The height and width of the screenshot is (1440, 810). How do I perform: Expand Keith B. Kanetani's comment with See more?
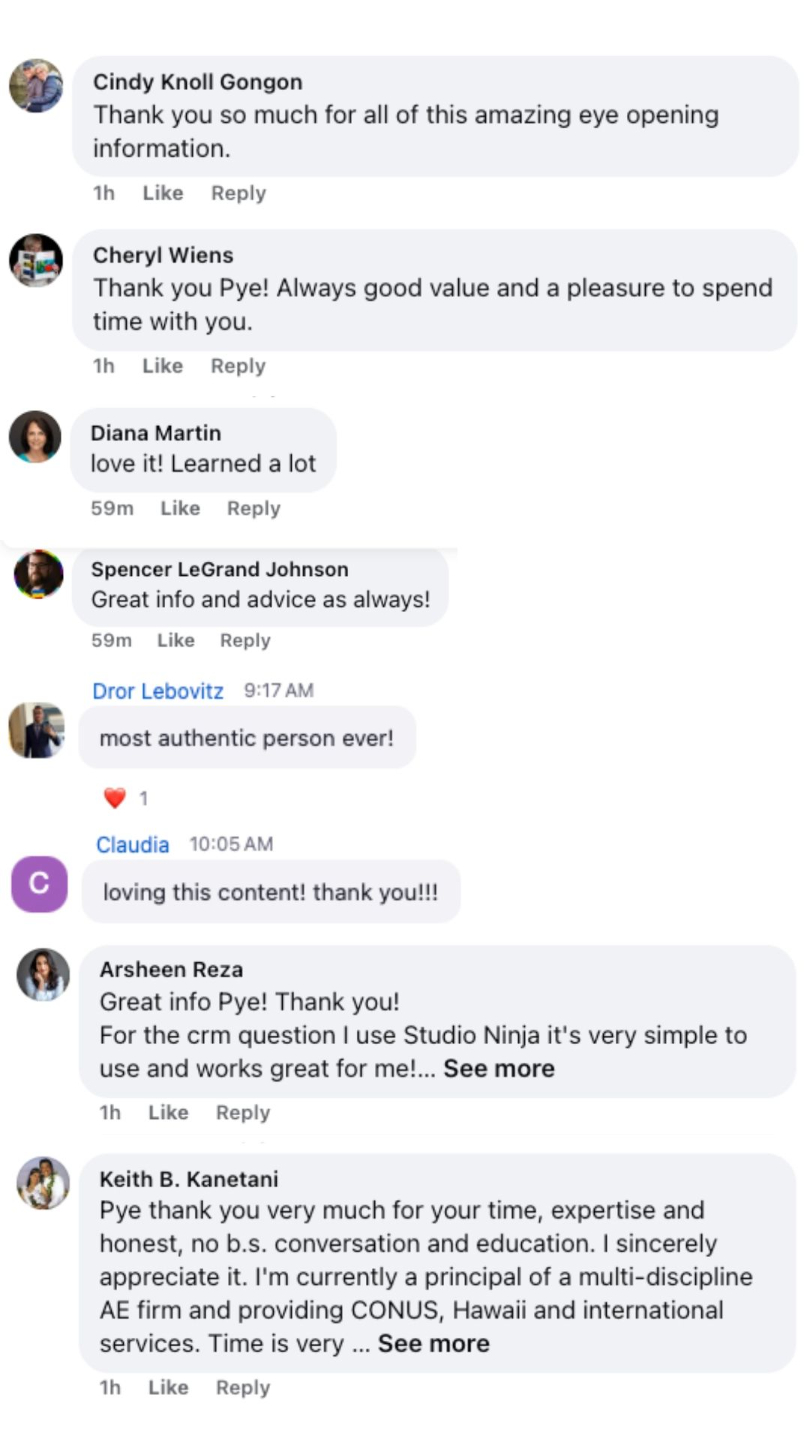click(x=434, y=1343)
